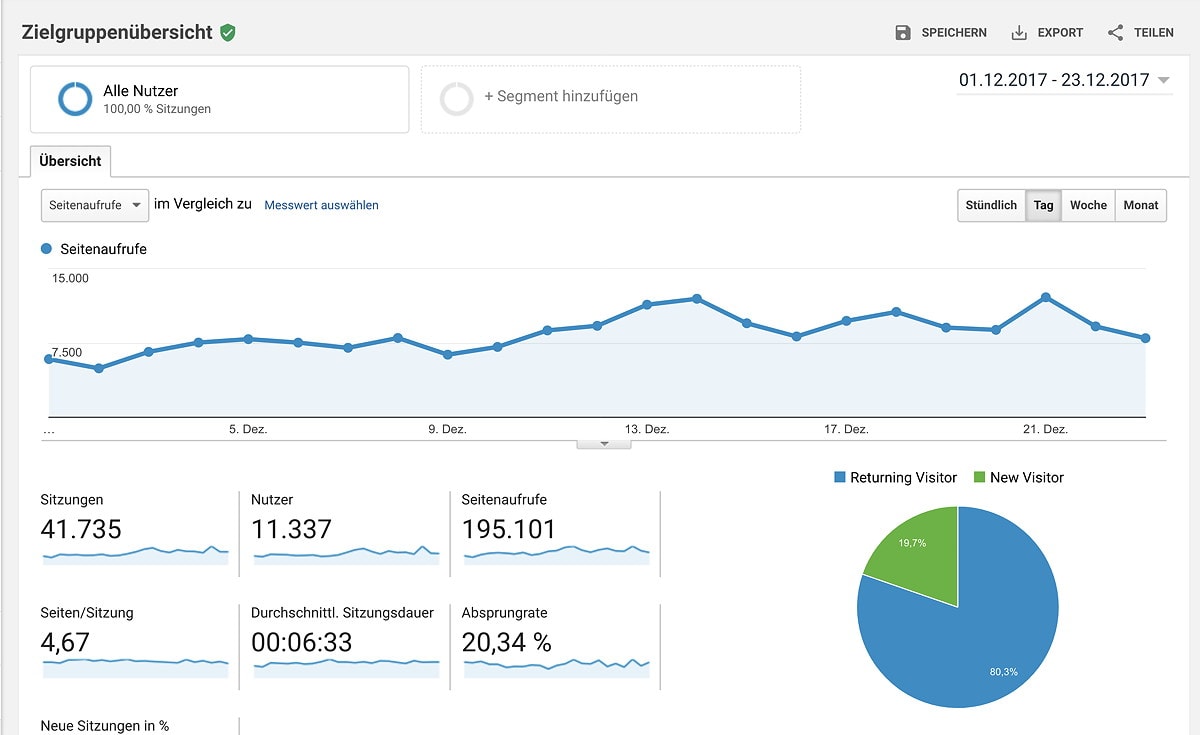Click Segment hinzufügen box

(x=610, y=99)
